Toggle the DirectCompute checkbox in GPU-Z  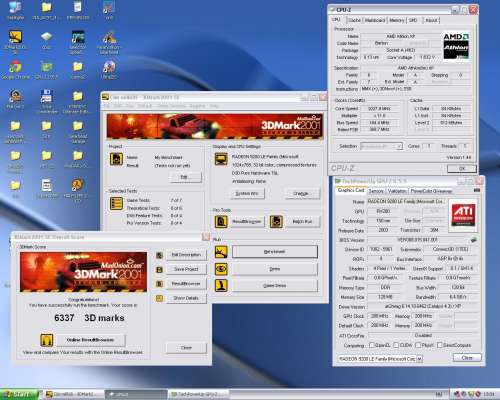pos(440,345)
